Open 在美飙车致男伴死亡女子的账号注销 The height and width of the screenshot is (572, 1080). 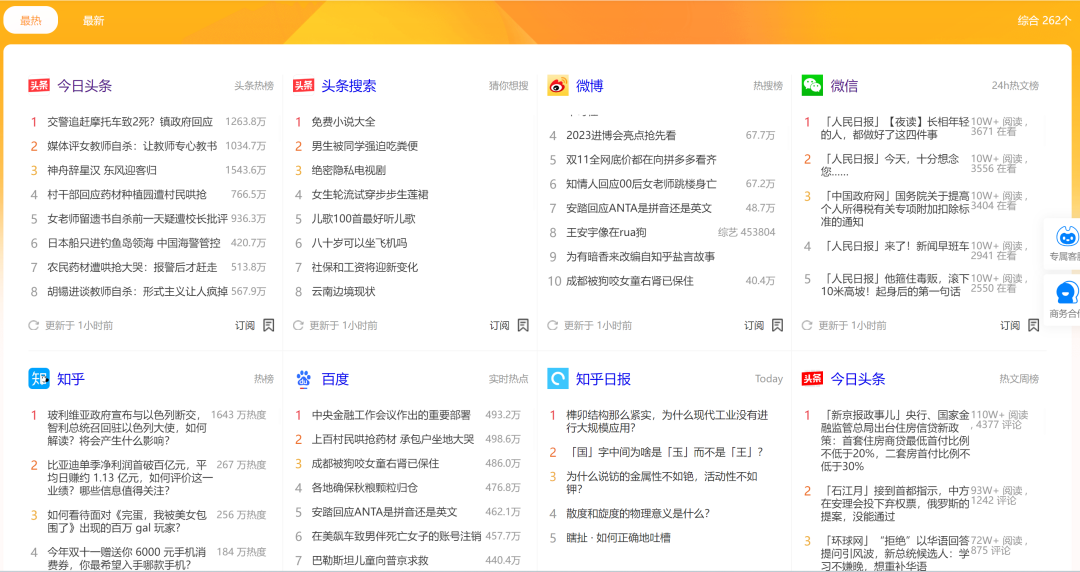coord(396,536)
